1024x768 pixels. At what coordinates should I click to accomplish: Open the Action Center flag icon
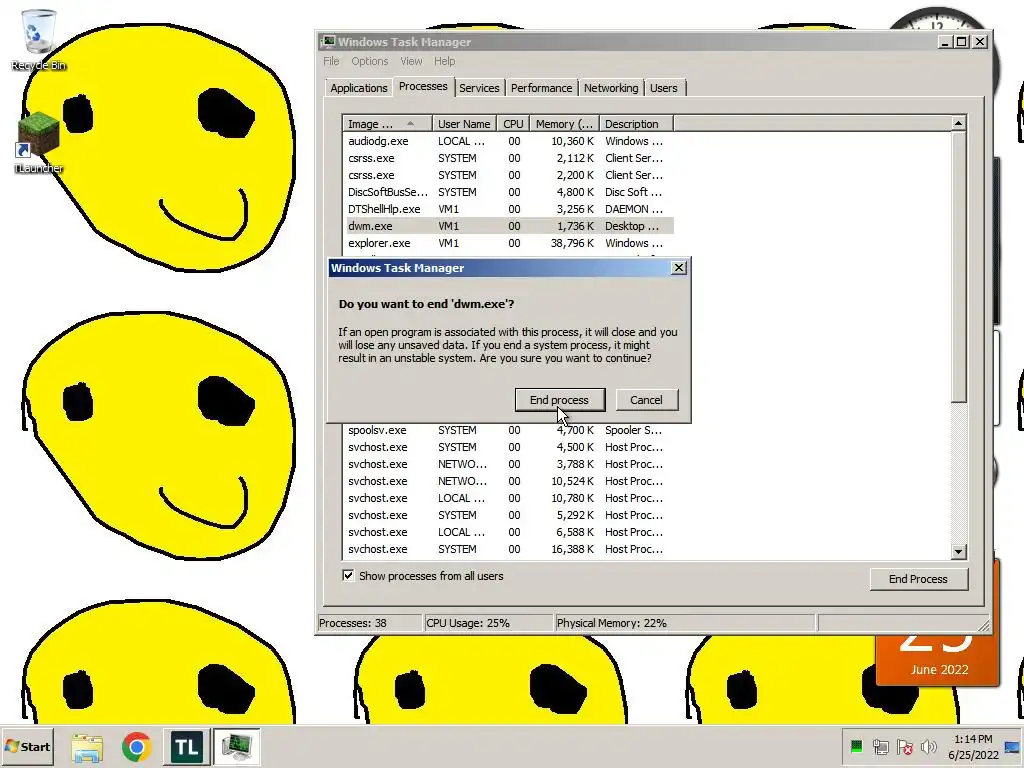(904, 746)
